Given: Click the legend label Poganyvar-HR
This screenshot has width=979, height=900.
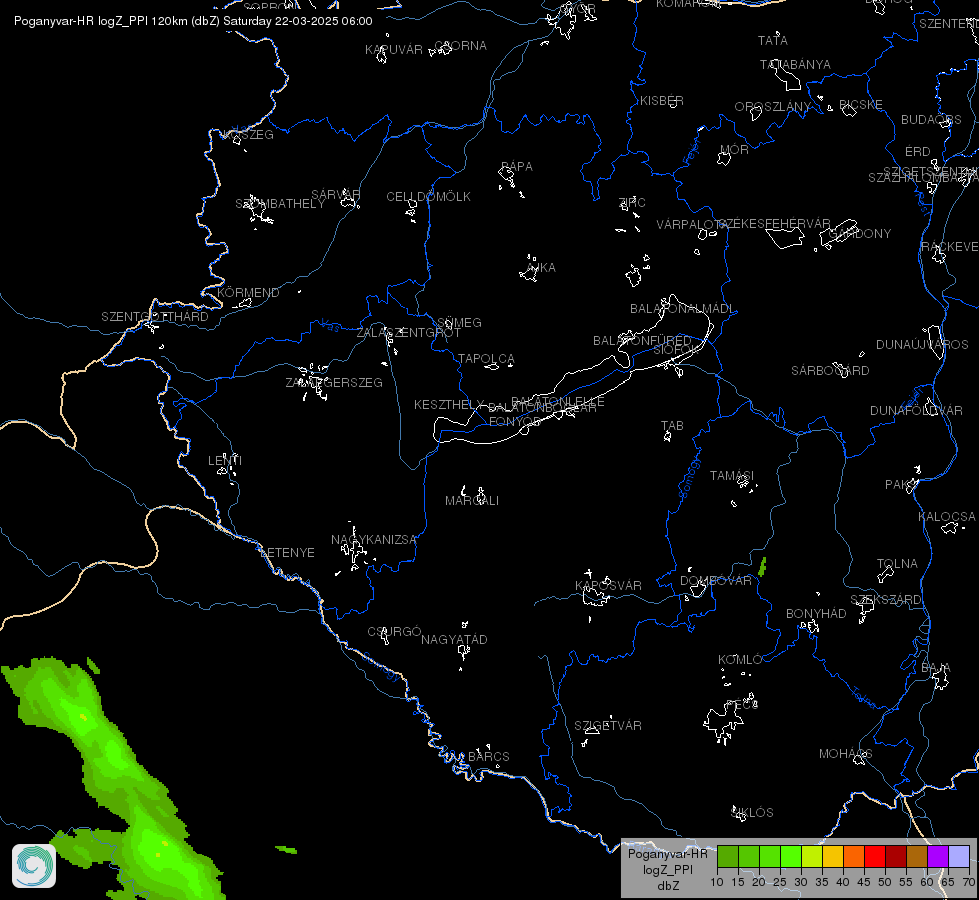Looking at the screenshot, I should [x=667, y=854].
